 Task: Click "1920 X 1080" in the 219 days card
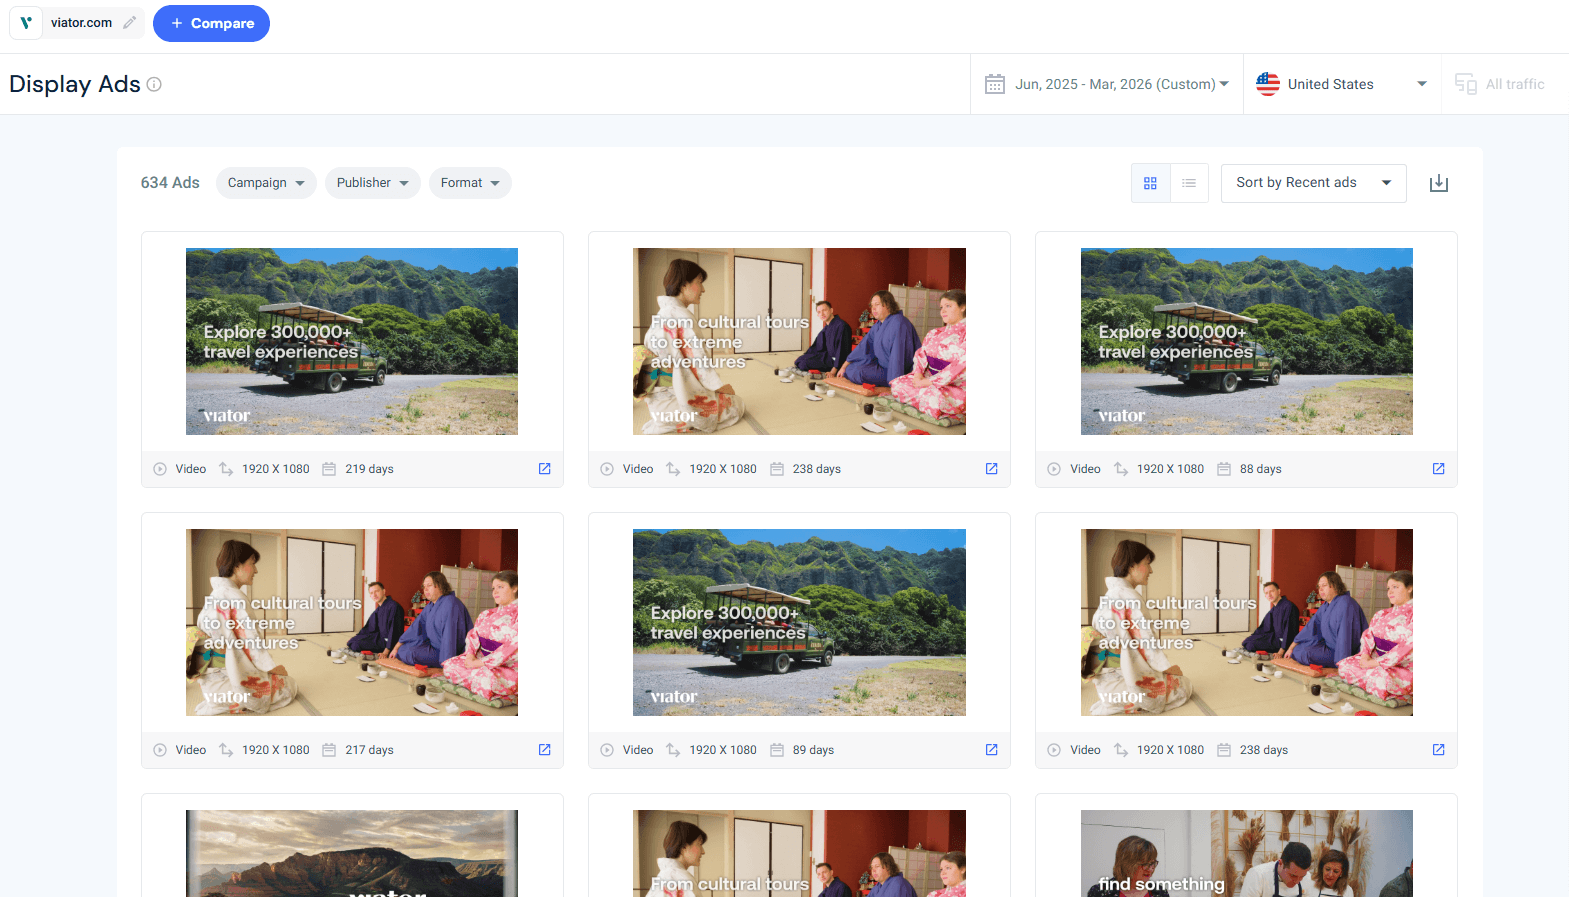tap(276, 469)
